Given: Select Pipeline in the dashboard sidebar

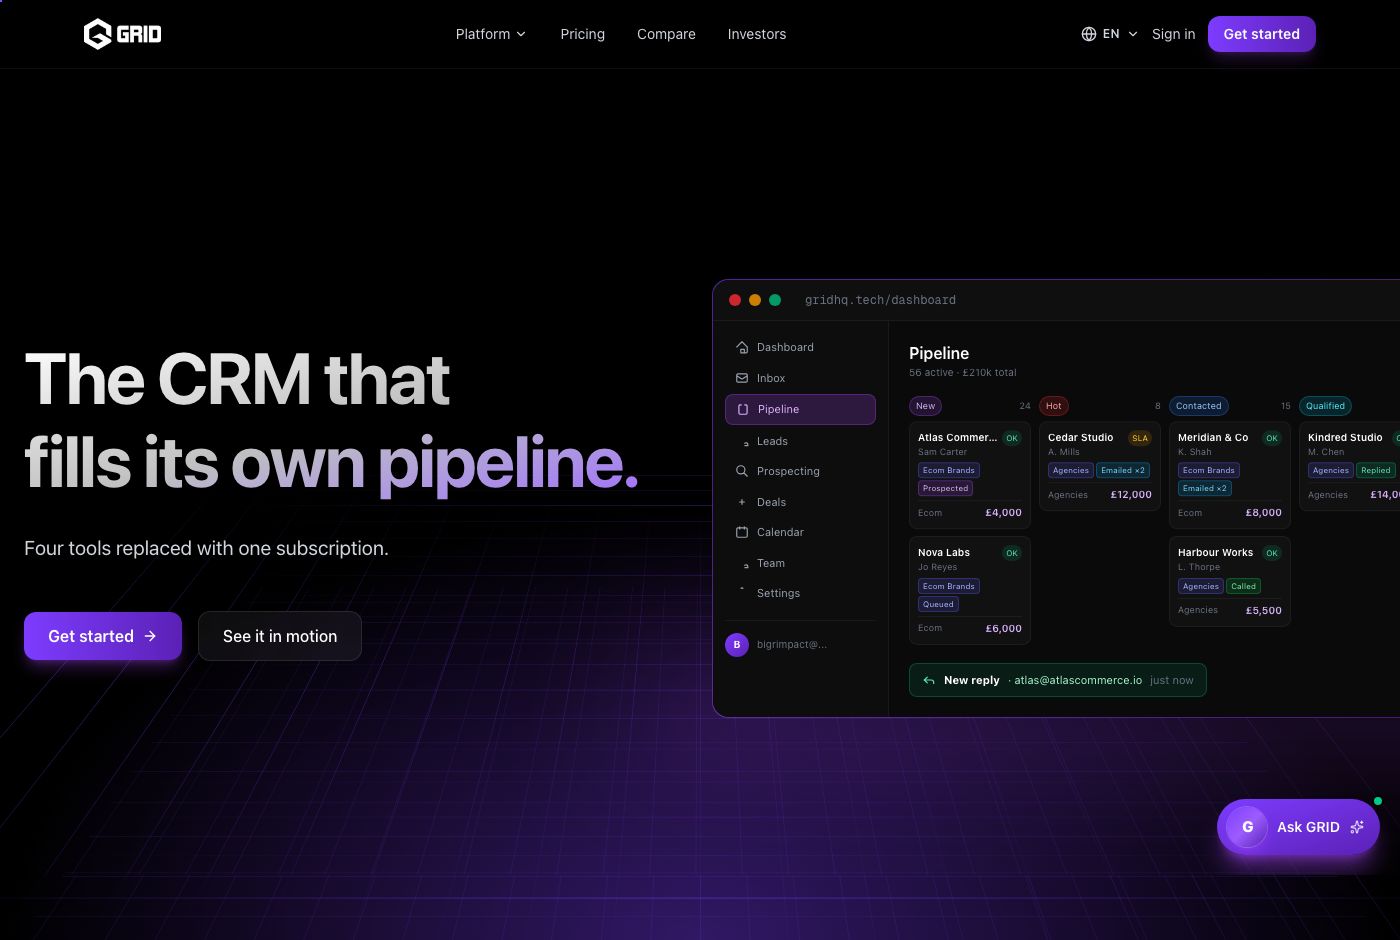Looking at the screenshot, I should [800, 409].
